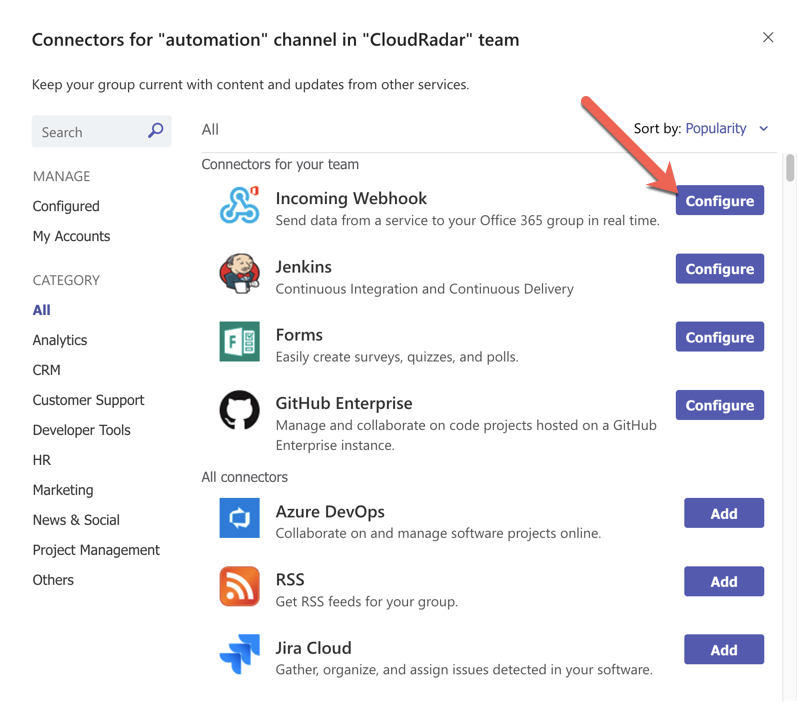
Task: Configure the GitHub Enterprise connector
Action: click(720, 405)
